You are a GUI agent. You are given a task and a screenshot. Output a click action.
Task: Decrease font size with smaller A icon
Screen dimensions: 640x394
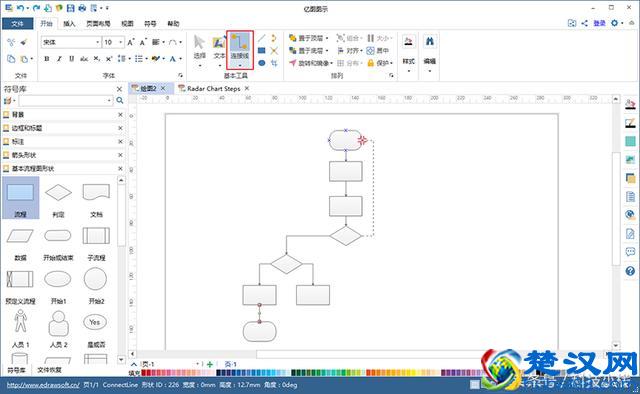coord(143,42)
